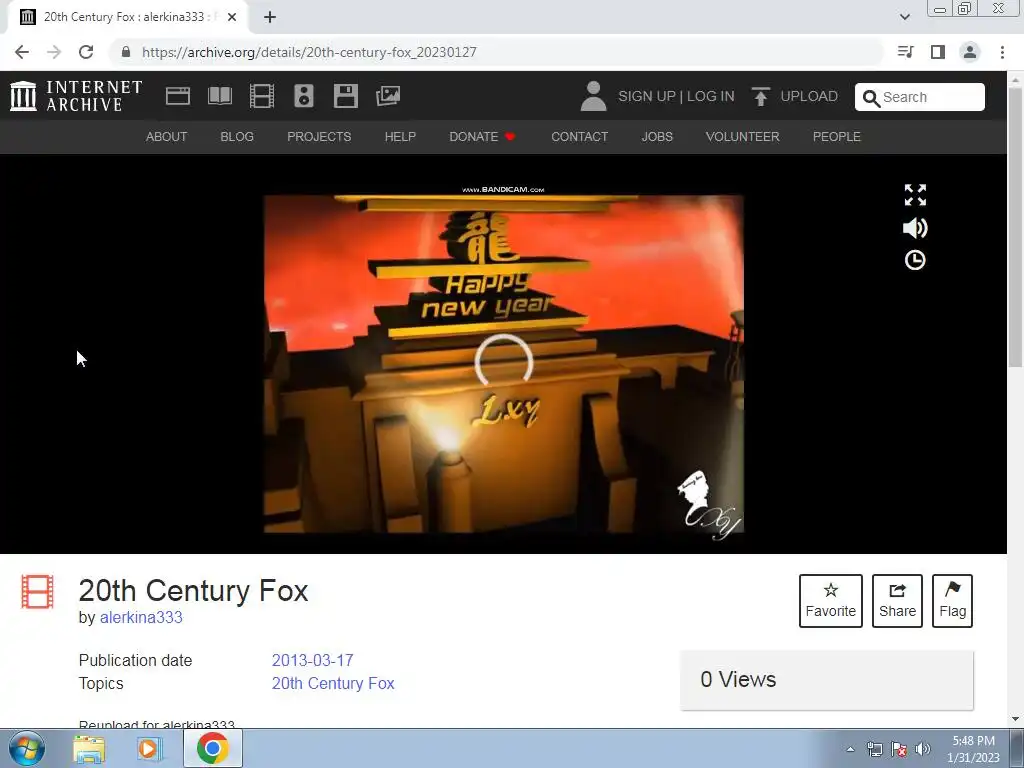Expand the tab search dropdown

tap(904, 17)
